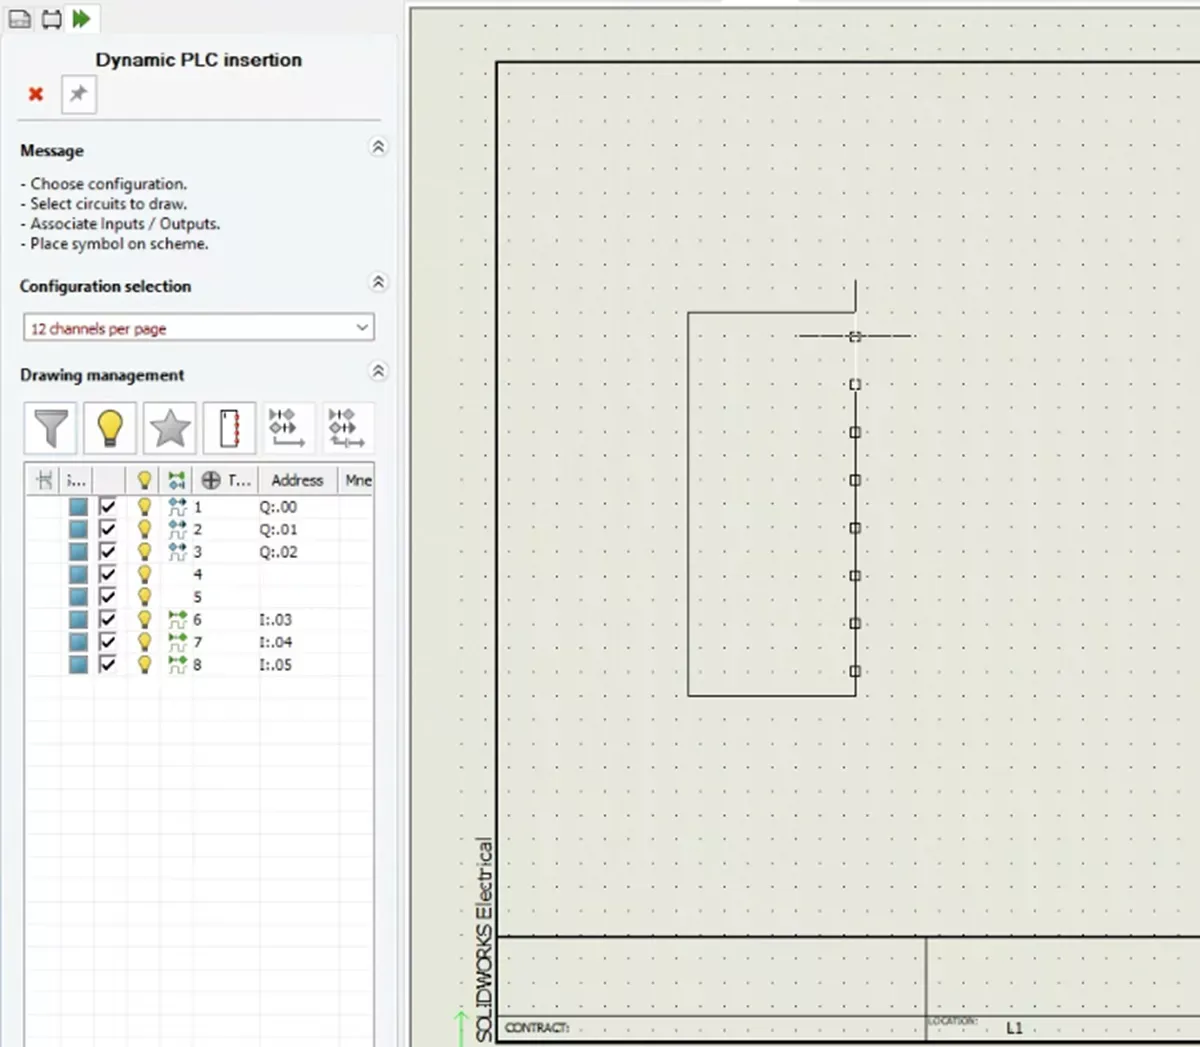Click the light bulb in row 8

click(x=144, y=664)
